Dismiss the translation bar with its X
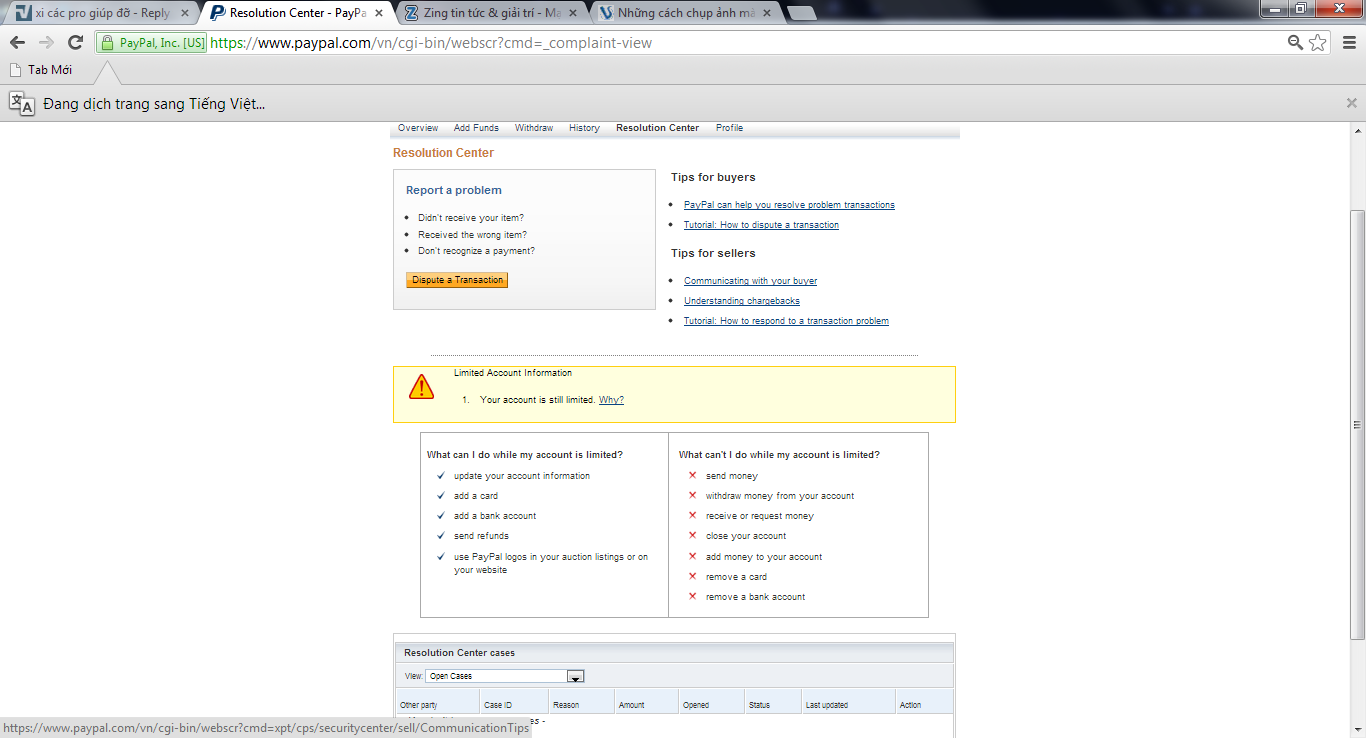Image resolution: width=1366 pixels, height=738 pixels. click(x=1351, y=103)
